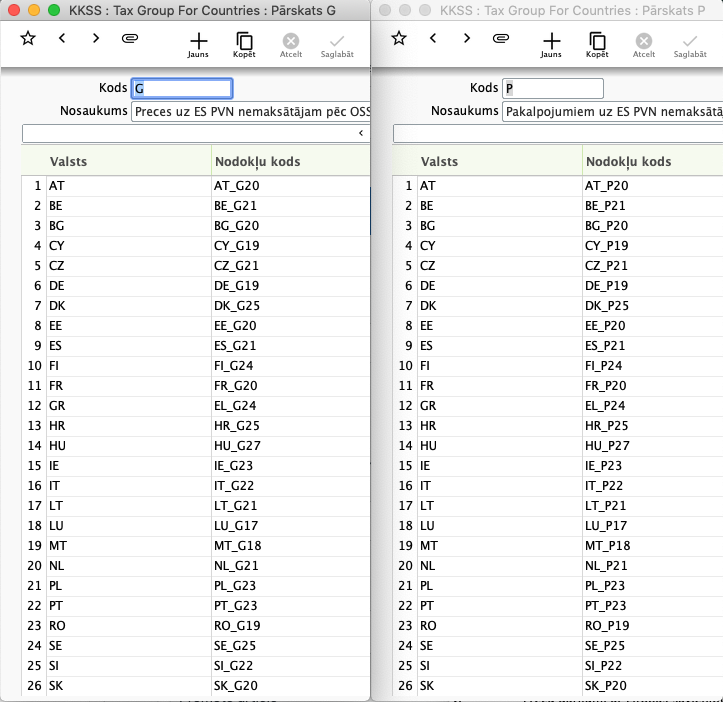The height and width of the screenshot is (702, 723).
Task: Open attachments paperclip in Pārskats G window
Action: point(129,39)
